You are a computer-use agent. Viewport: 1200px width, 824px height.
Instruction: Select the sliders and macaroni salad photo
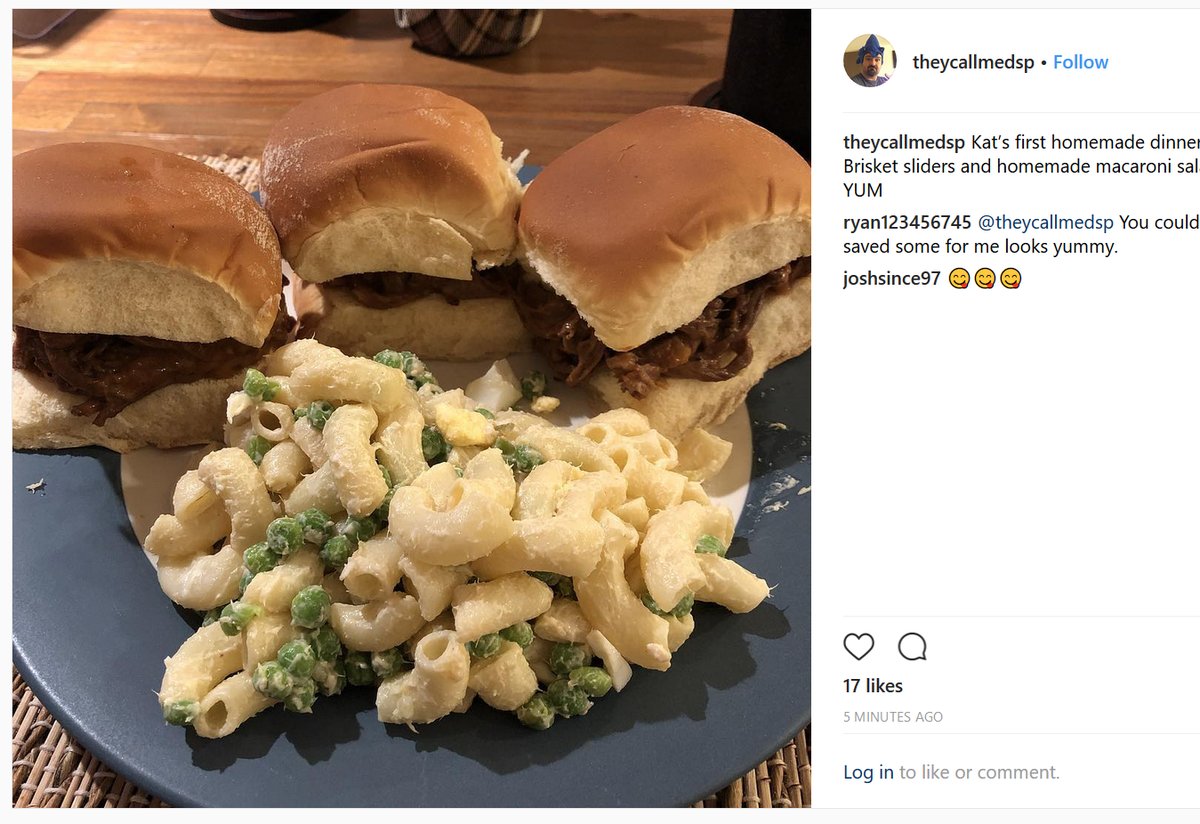(412, 408)
